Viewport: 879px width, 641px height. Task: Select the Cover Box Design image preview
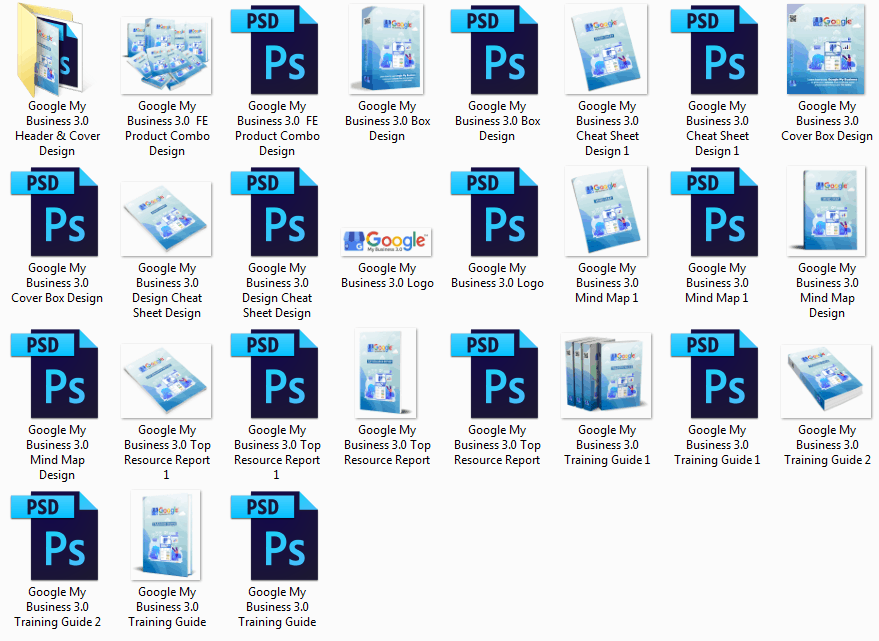click(x=826, y=50)
